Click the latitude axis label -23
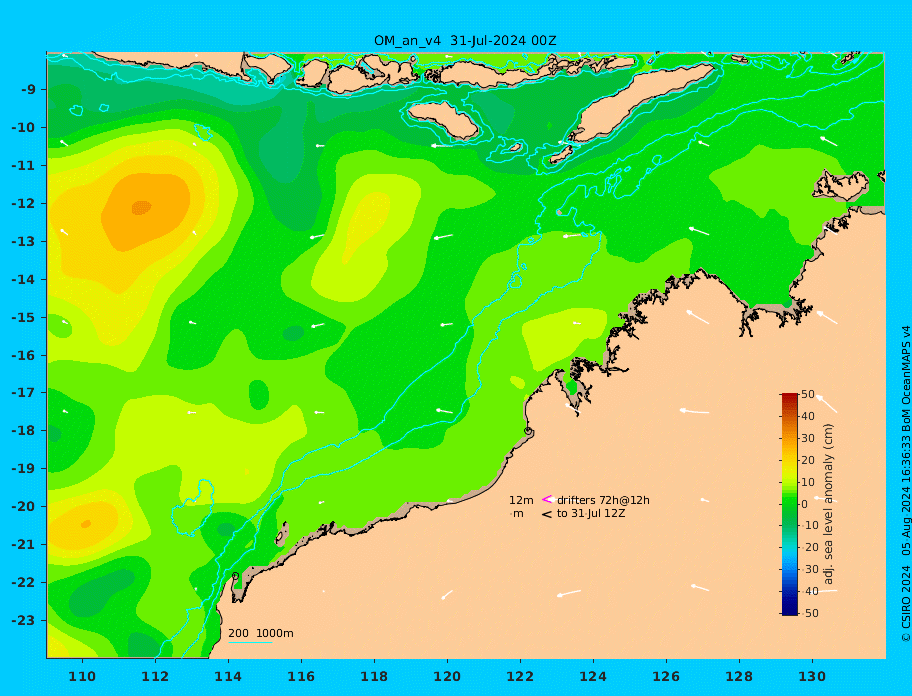This screenshot has height=696, width=912. [24, 620]
